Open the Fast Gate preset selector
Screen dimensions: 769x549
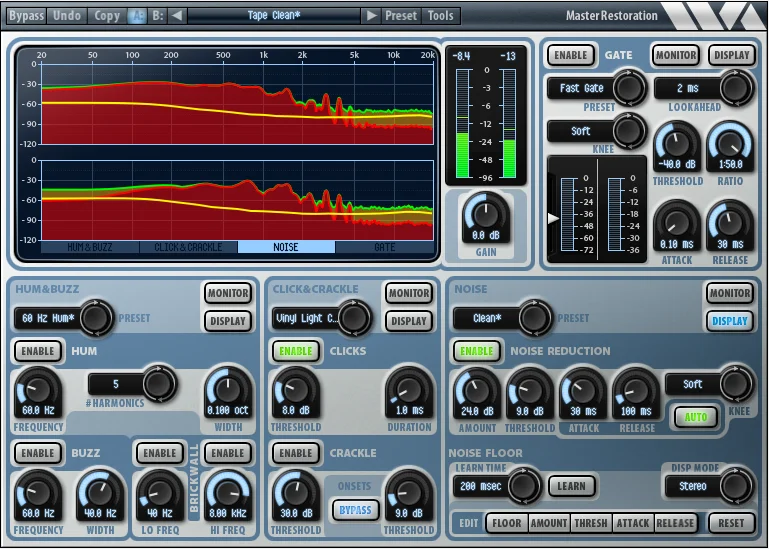[x=595, y=88]
